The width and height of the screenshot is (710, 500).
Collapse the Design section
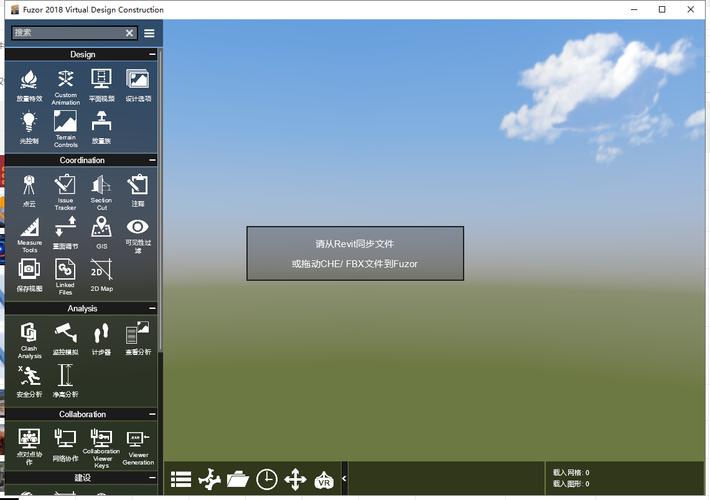(x=152, y=54)
